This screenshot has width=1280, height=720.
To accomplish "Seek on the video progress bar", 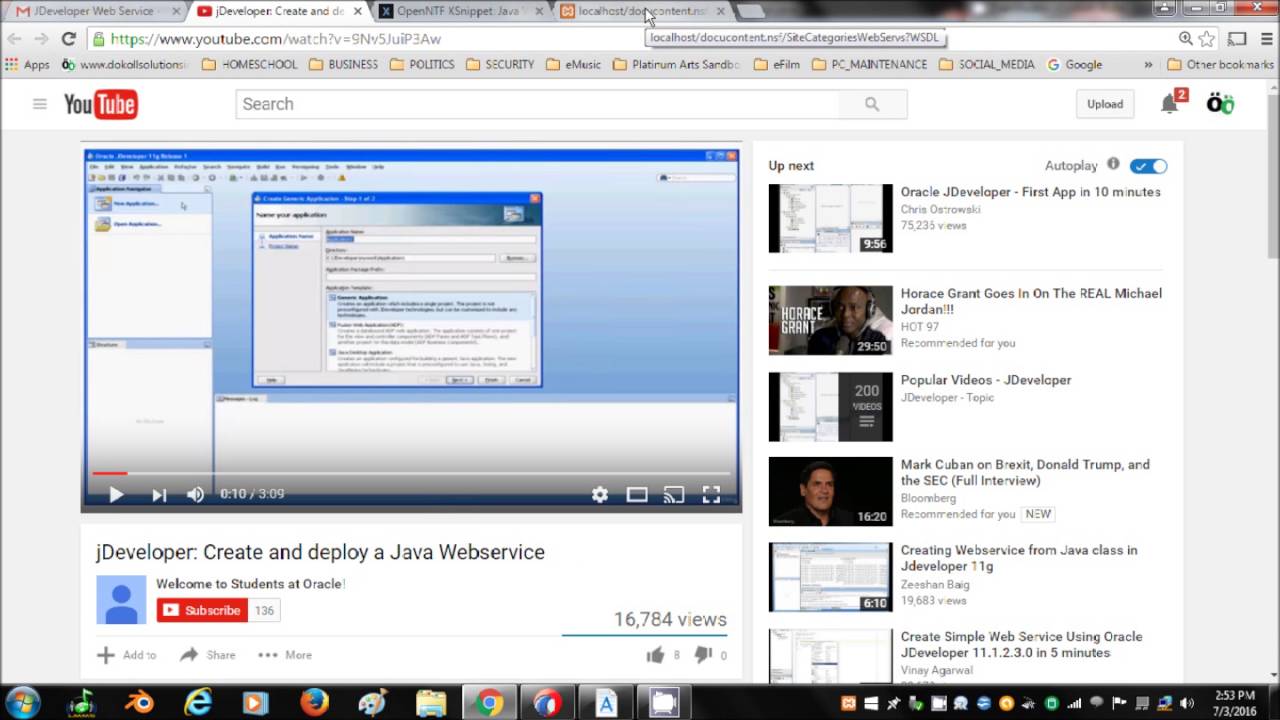I will 411,473.
